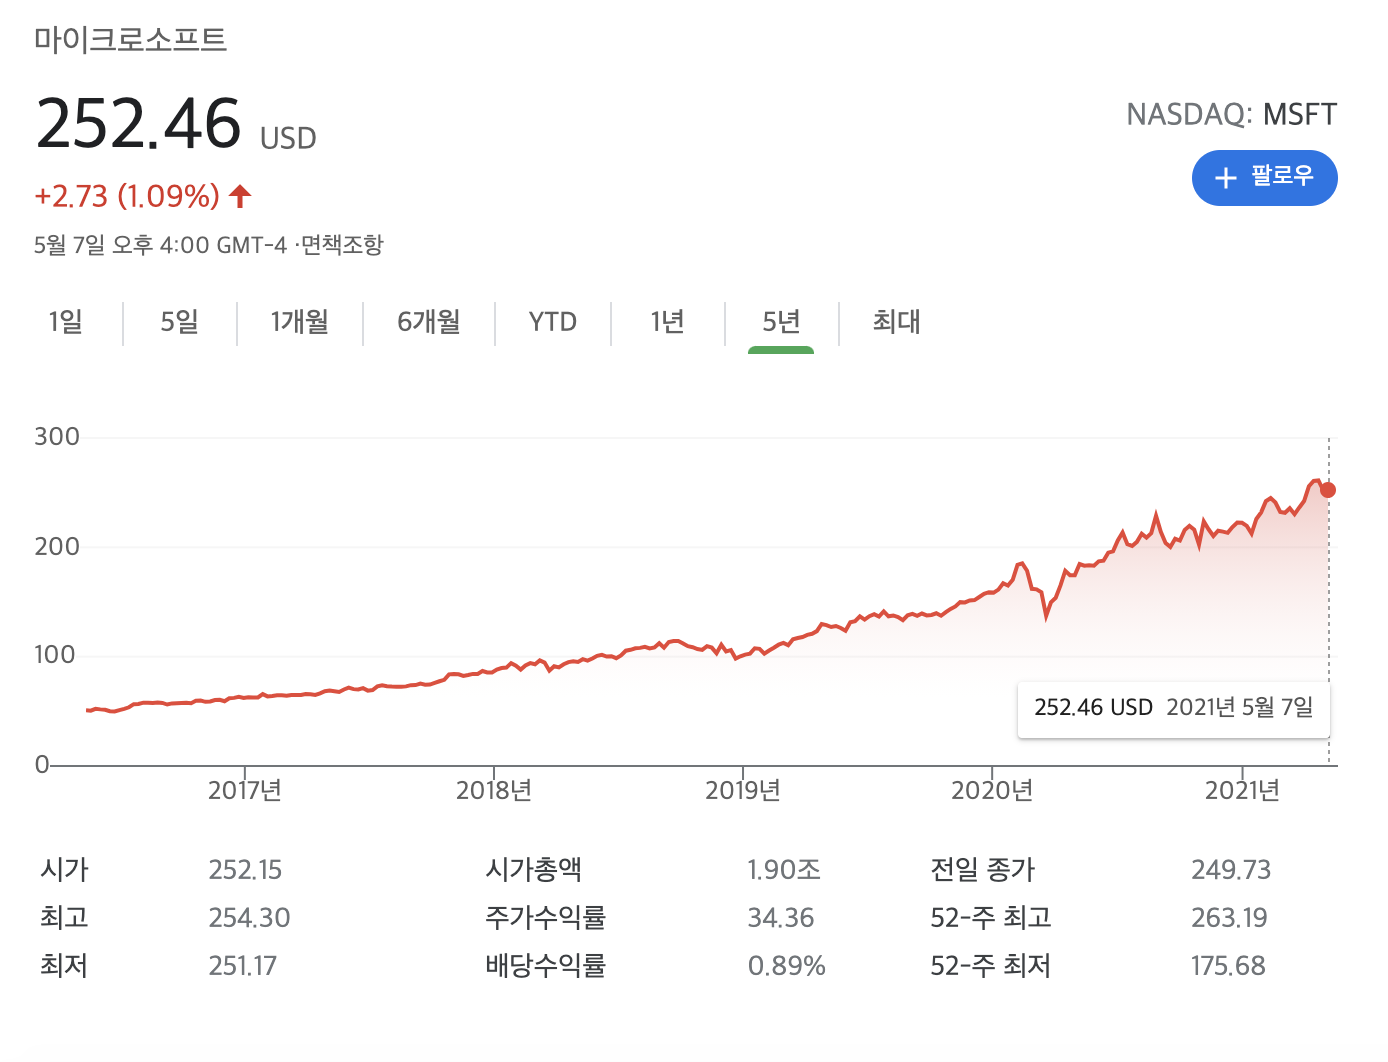Click the +2.73 (1.09%) change value

point(127,196)
